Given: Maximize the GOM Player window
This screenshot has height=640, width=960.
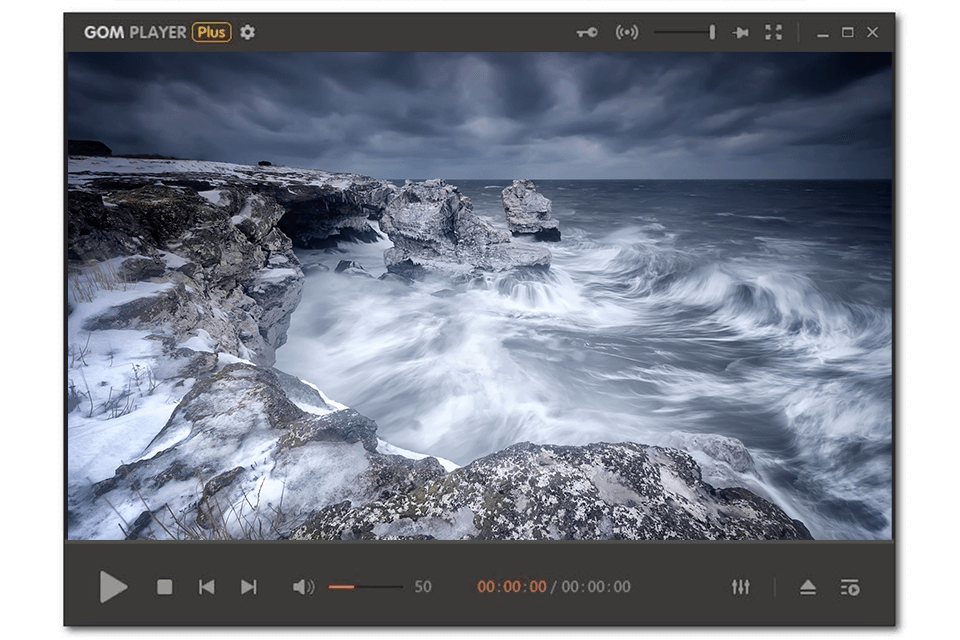Looking at the screenshot, I should click(x=847, y=32).
